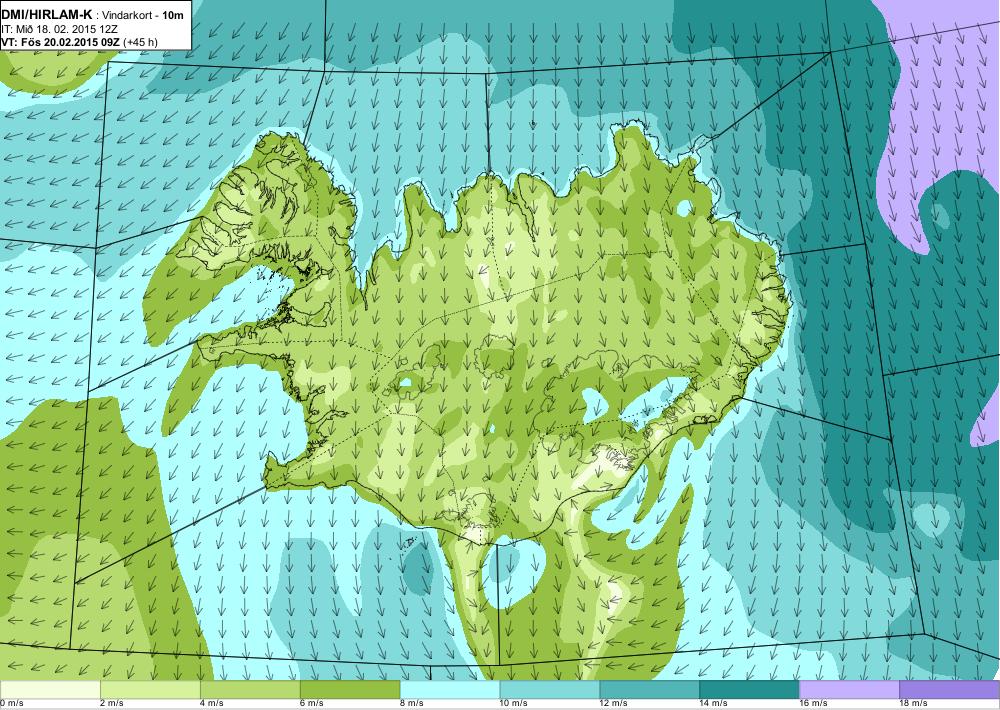Image resolution: width=1000 pixels, height=710 pixels.
Task: Click the 12–14 m/s teal legend swatch
Action: (x=649, y=690)
